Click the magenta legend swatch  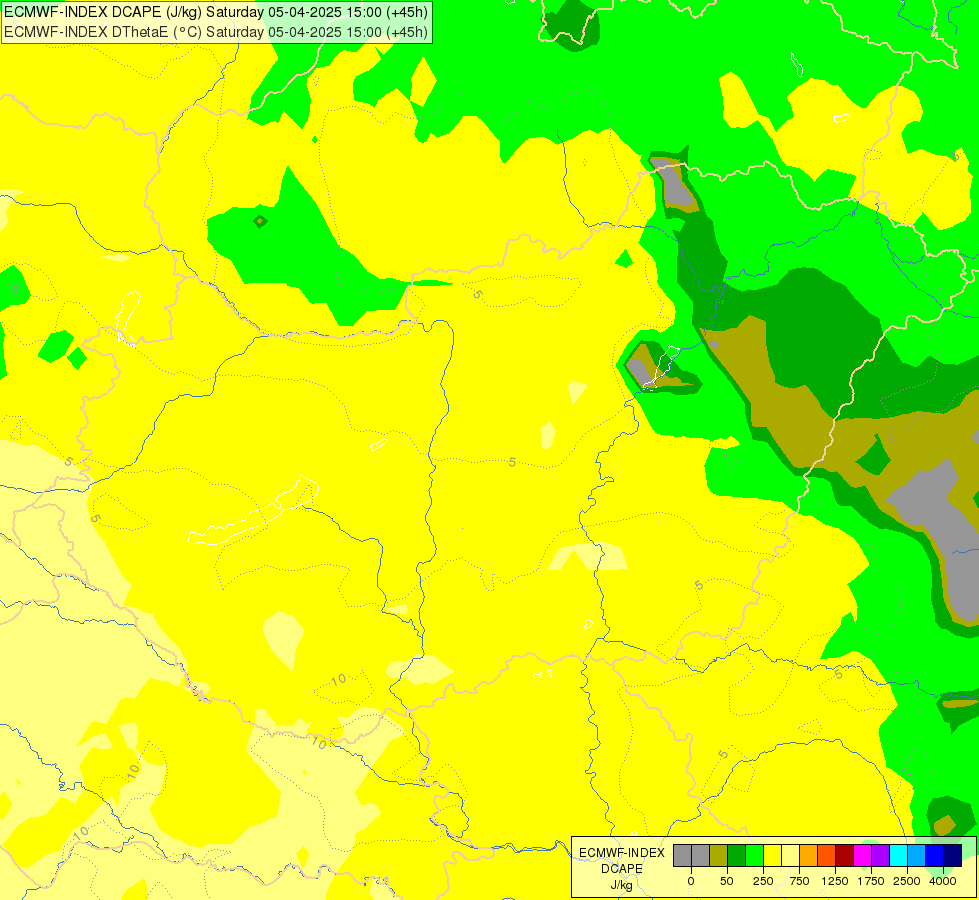[x=862, y=856]
